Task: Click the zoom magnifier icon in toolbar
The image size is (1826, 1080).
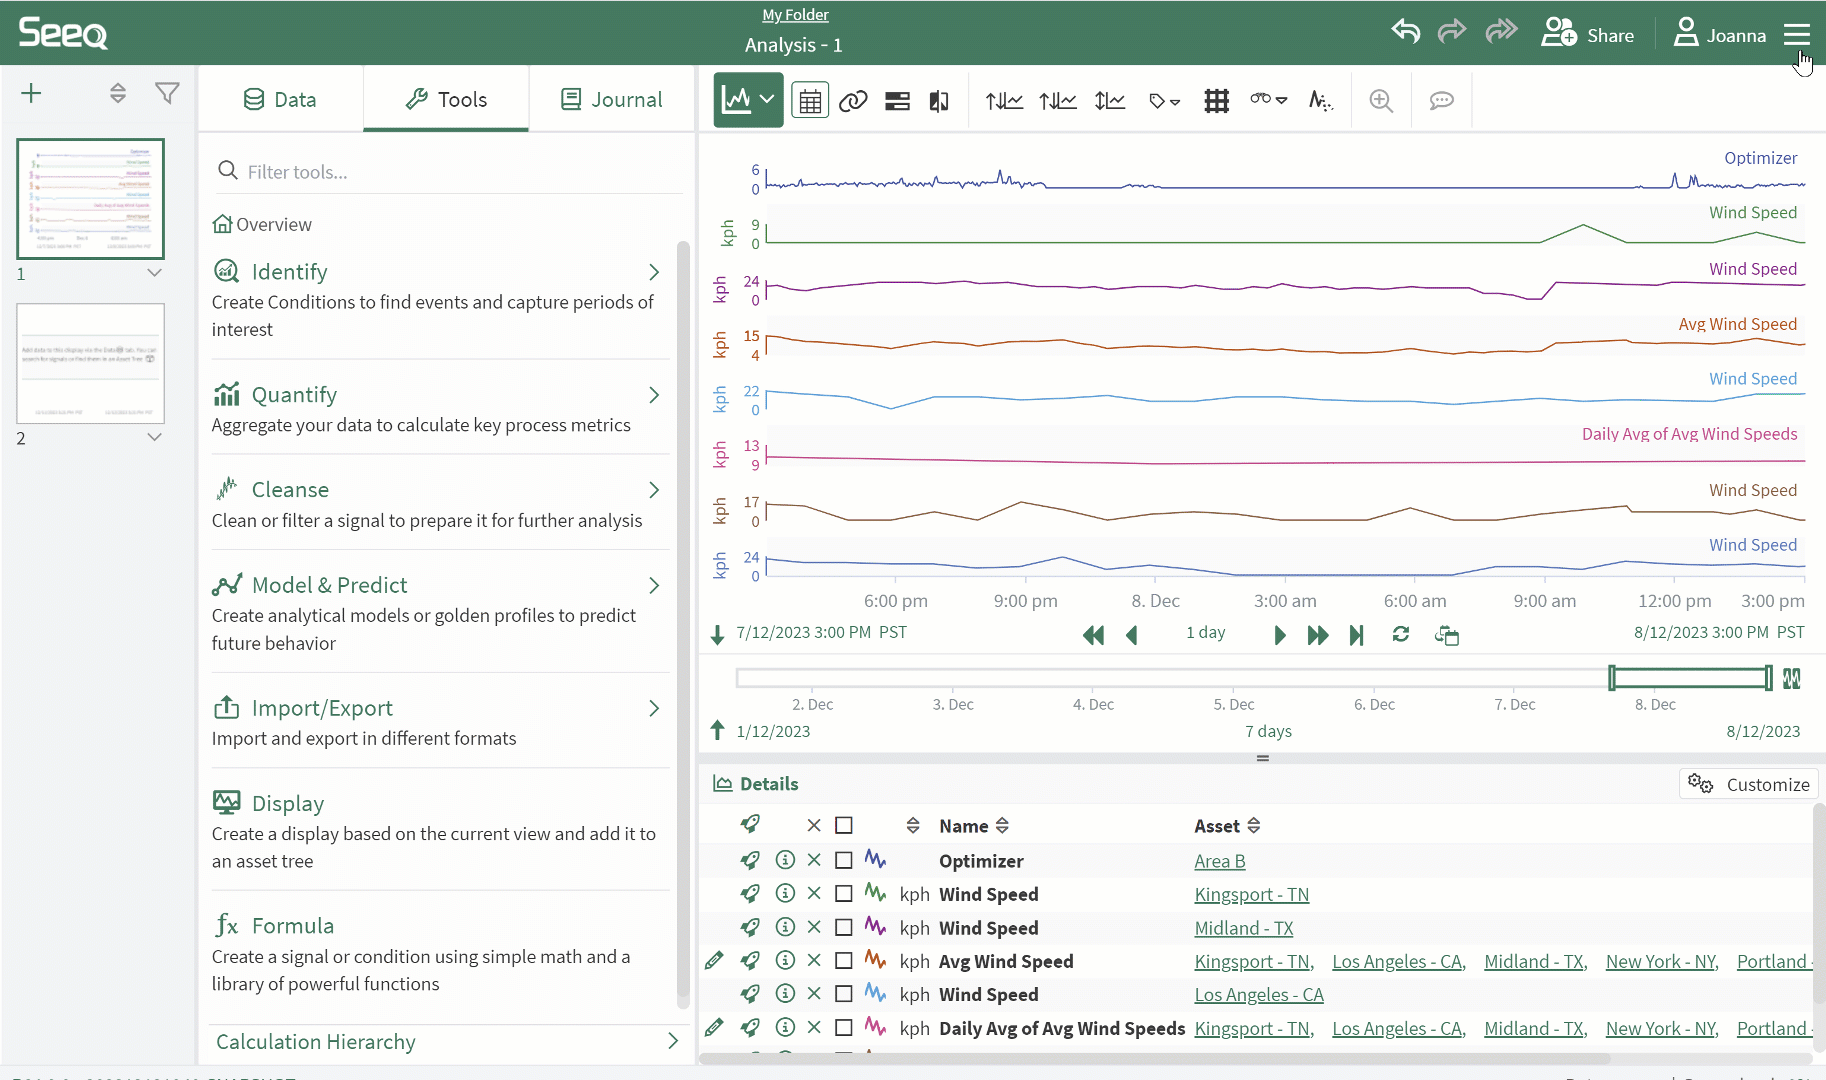Action: pos(1381,101)
